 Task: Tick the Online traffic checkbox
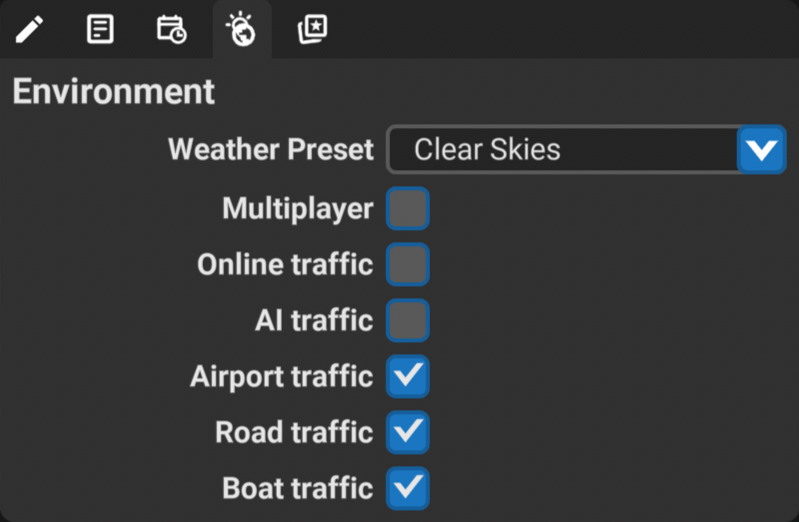coord(408,265)
